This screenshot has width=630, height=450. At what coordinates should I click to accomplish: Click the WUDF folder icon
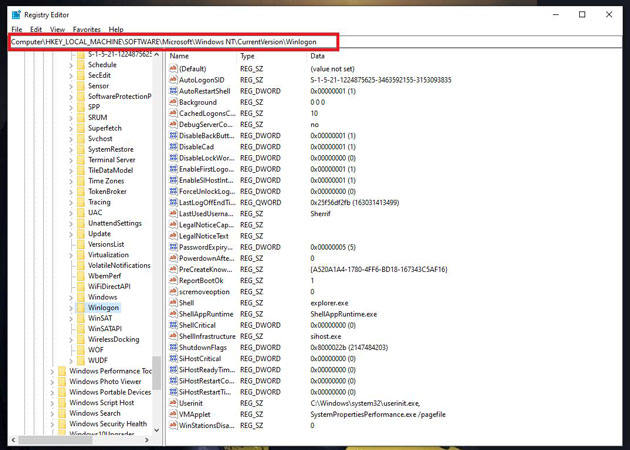[81, 360]
